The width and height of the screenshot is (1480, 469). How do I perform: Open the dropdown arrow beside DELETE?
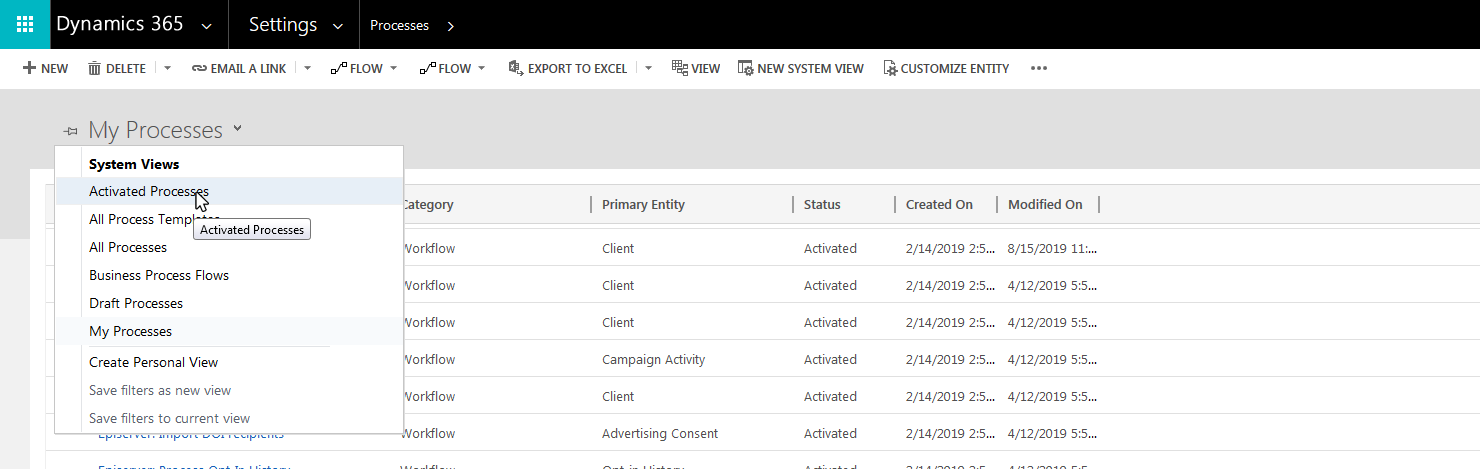(x=167, y=69)
